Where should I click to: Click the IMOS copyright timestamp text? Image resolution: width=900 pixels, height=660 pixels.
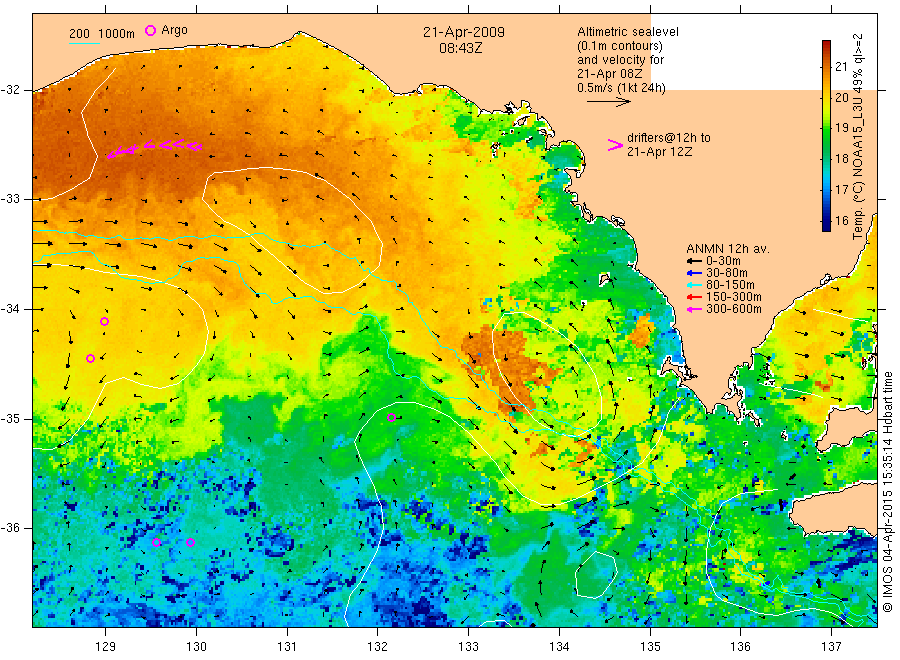tap(887, 492)
